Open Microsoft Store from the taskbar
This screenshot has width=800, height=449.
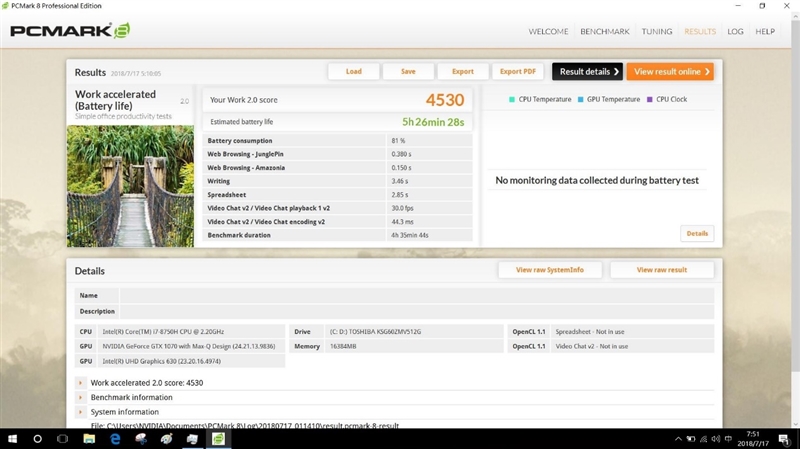(x=142, y=439)
